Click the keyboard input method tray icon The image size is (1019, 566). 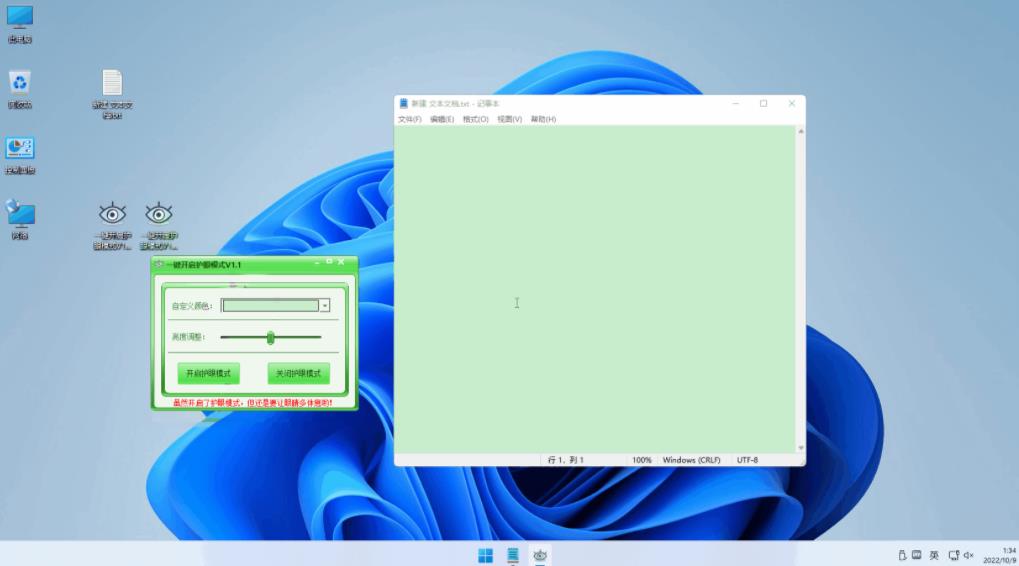pos(916,556)
